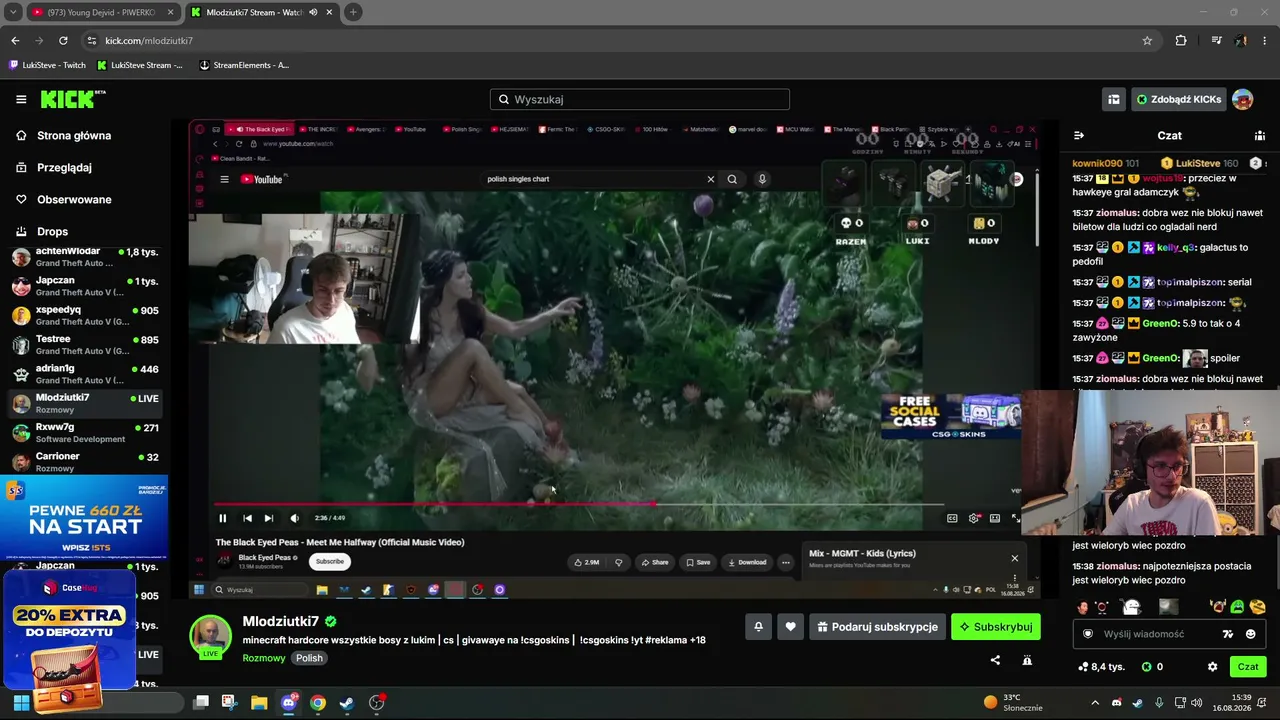Open adrian1g channel in the sidebar
The image size is (1280, 720).
84,374
